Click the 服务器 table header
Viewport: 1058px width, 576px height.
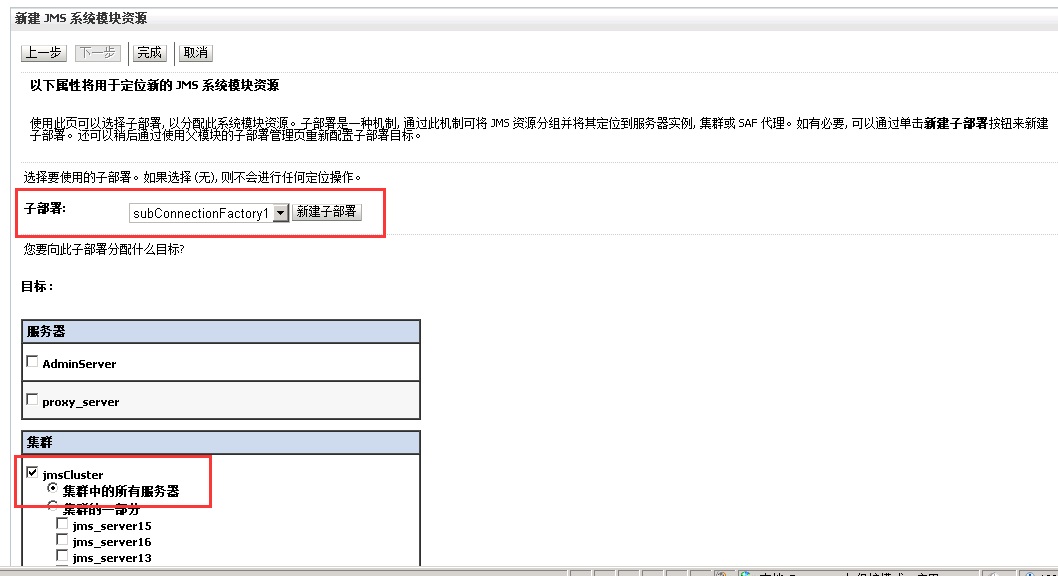pos(221,331)
